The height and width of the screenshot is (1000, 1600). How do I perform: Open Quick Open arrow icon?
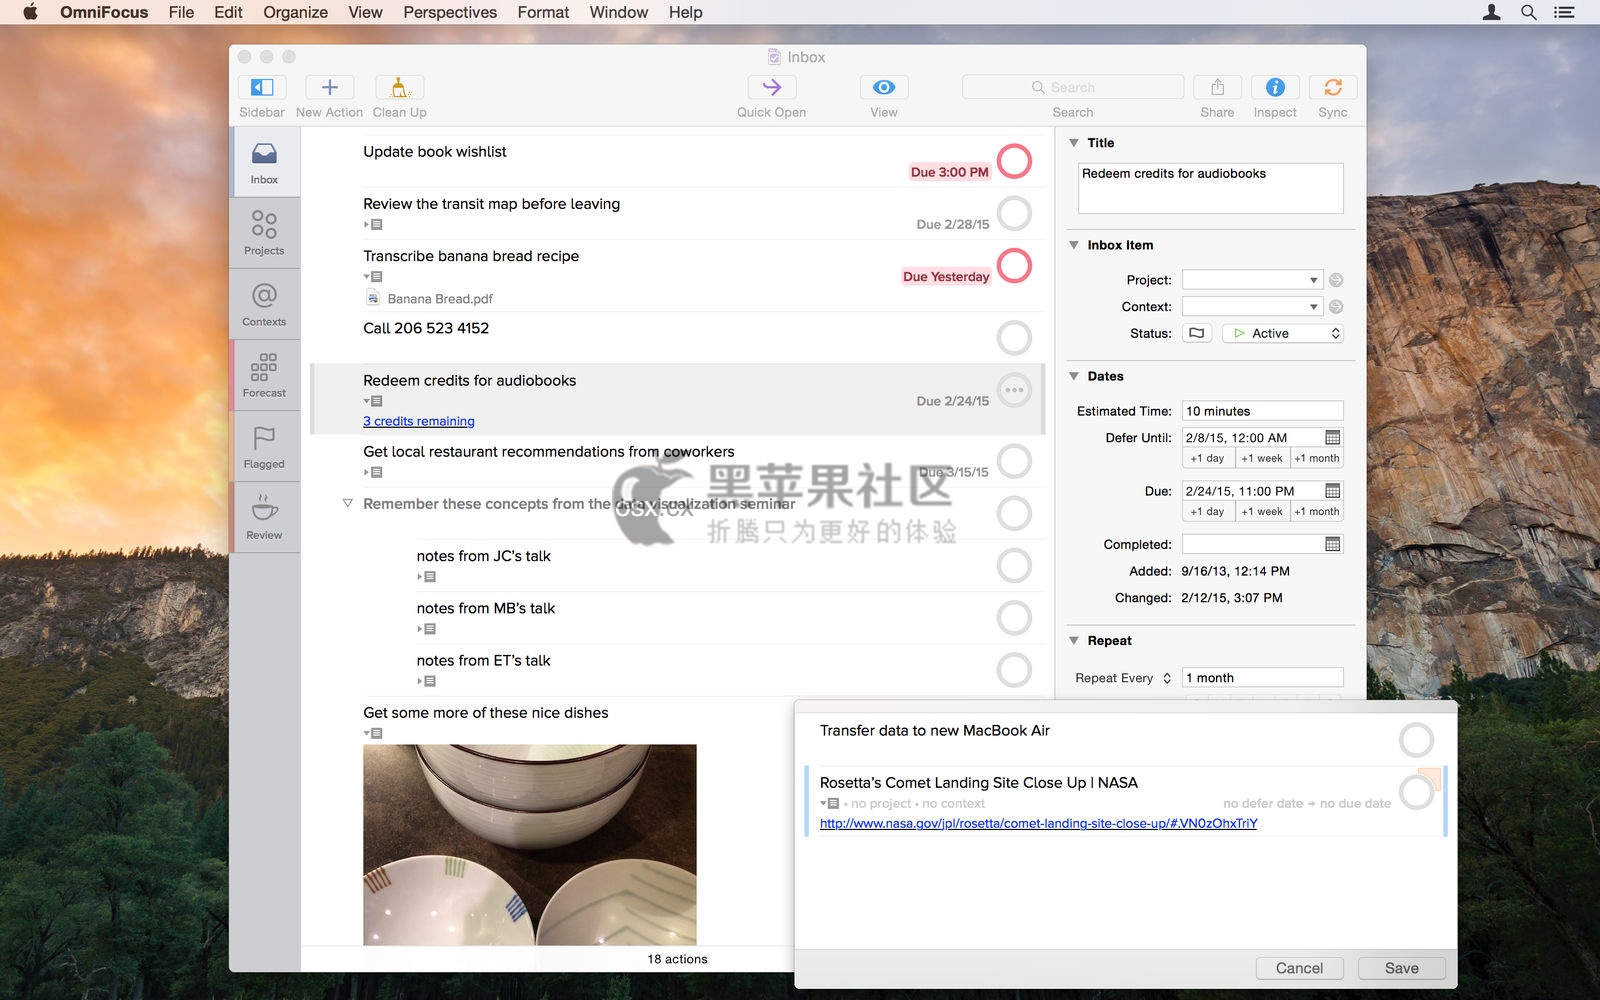(771, 87)
